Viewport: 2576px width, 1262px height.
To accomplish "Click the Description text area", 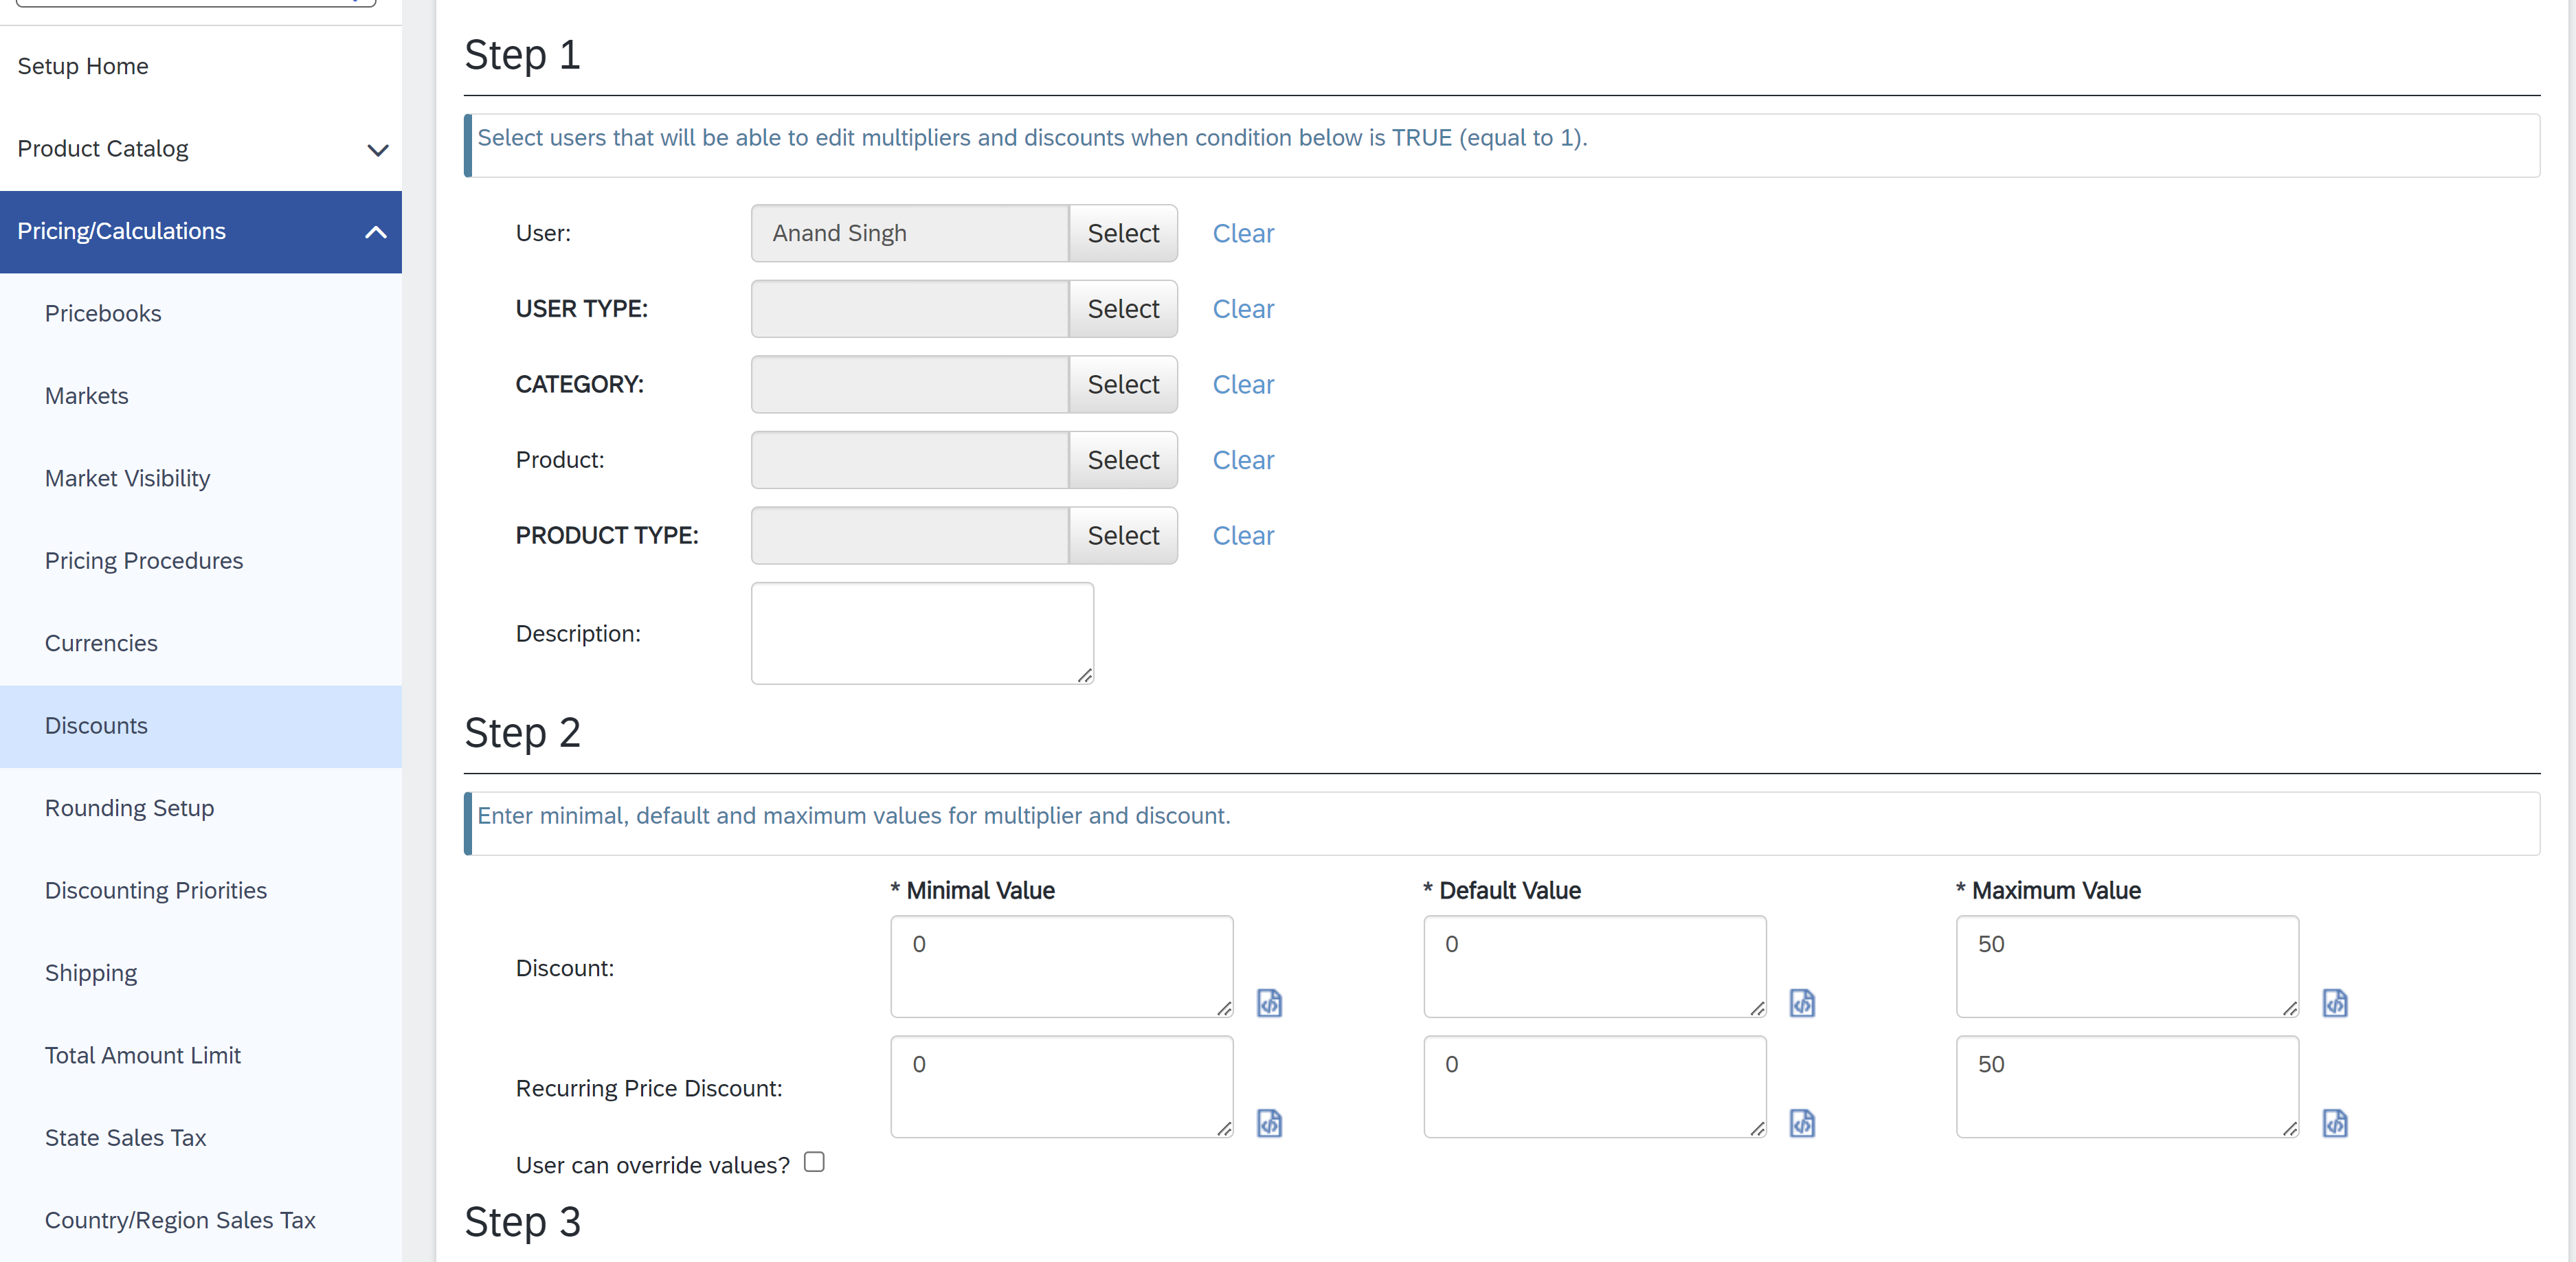I will pos(922,634).
